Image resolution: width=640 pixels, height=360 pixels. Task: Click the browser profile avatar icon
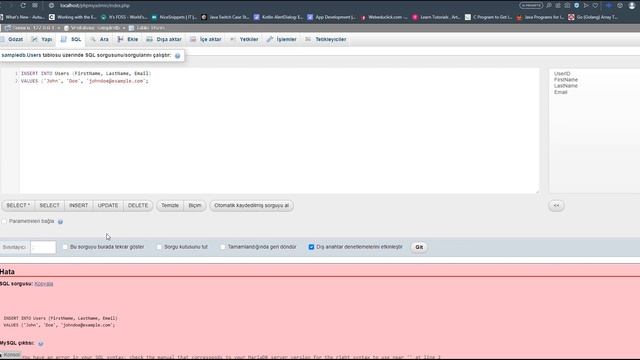pyautogui.click(x=632, y=6)
